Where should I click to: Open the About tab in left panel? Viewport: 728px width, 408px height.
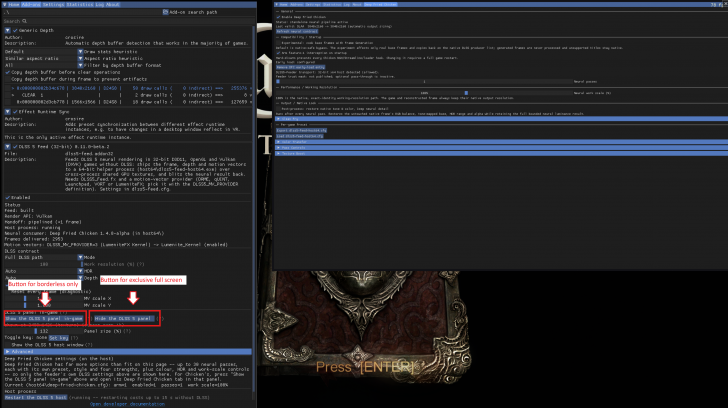pos(112,4)
